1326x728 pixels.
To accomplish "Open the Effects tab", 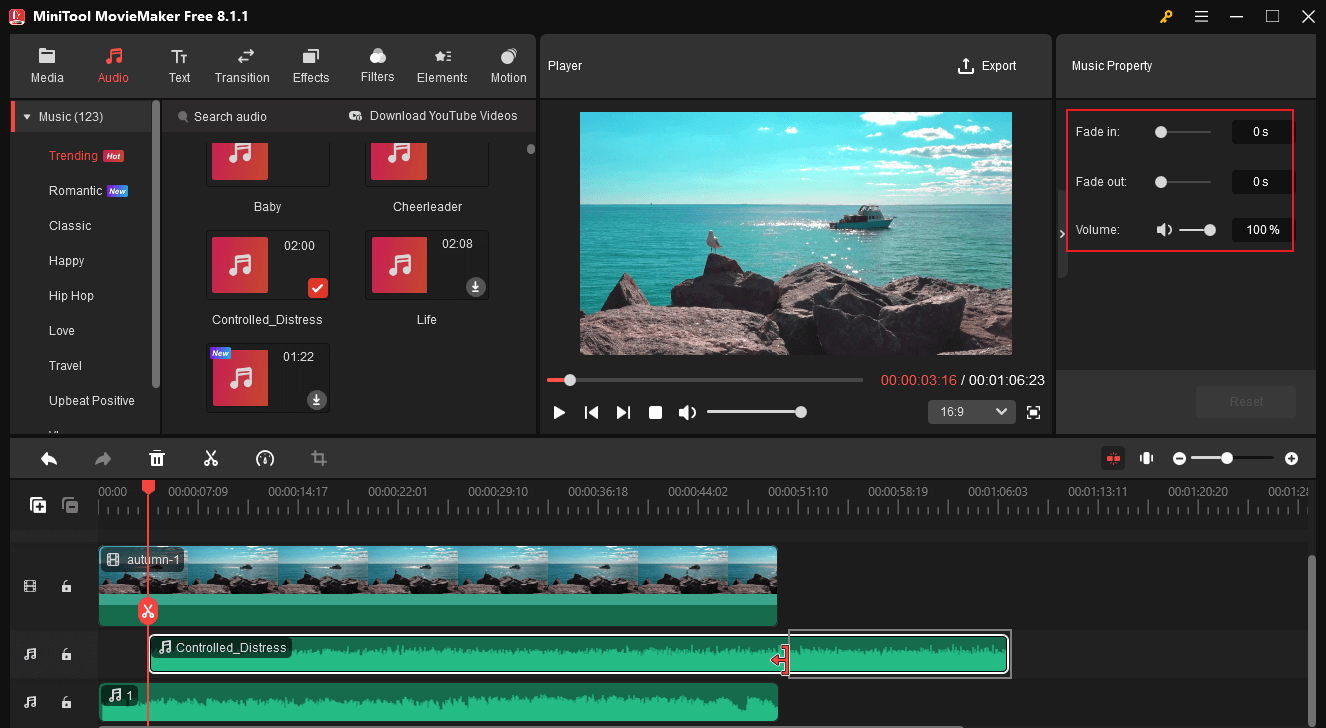I will pyautogui.click(x=311, y=66).
